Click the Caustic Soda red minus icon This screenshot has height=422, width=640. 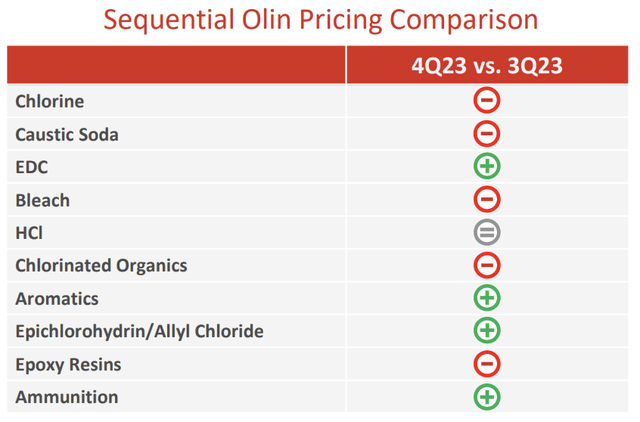[x=487, y=134]
